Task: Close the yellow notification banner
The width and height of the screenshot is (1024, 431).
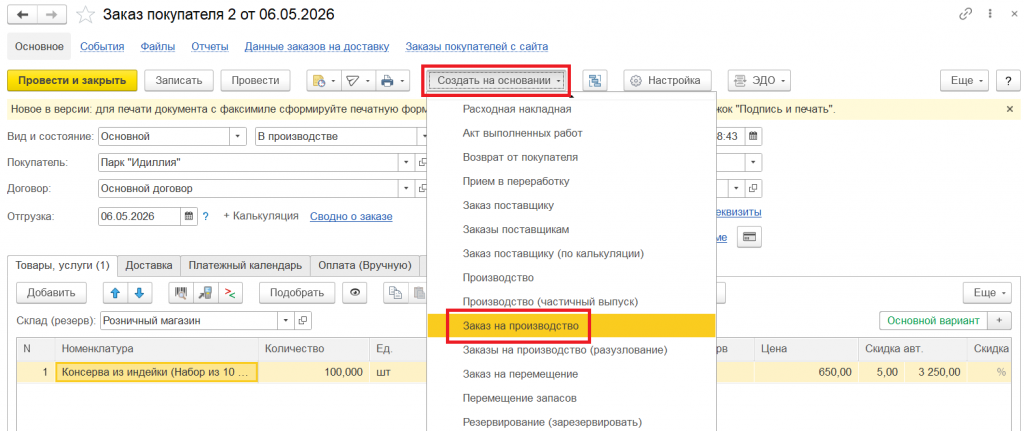Action: pyautogui.click(x=1010, y=109)
